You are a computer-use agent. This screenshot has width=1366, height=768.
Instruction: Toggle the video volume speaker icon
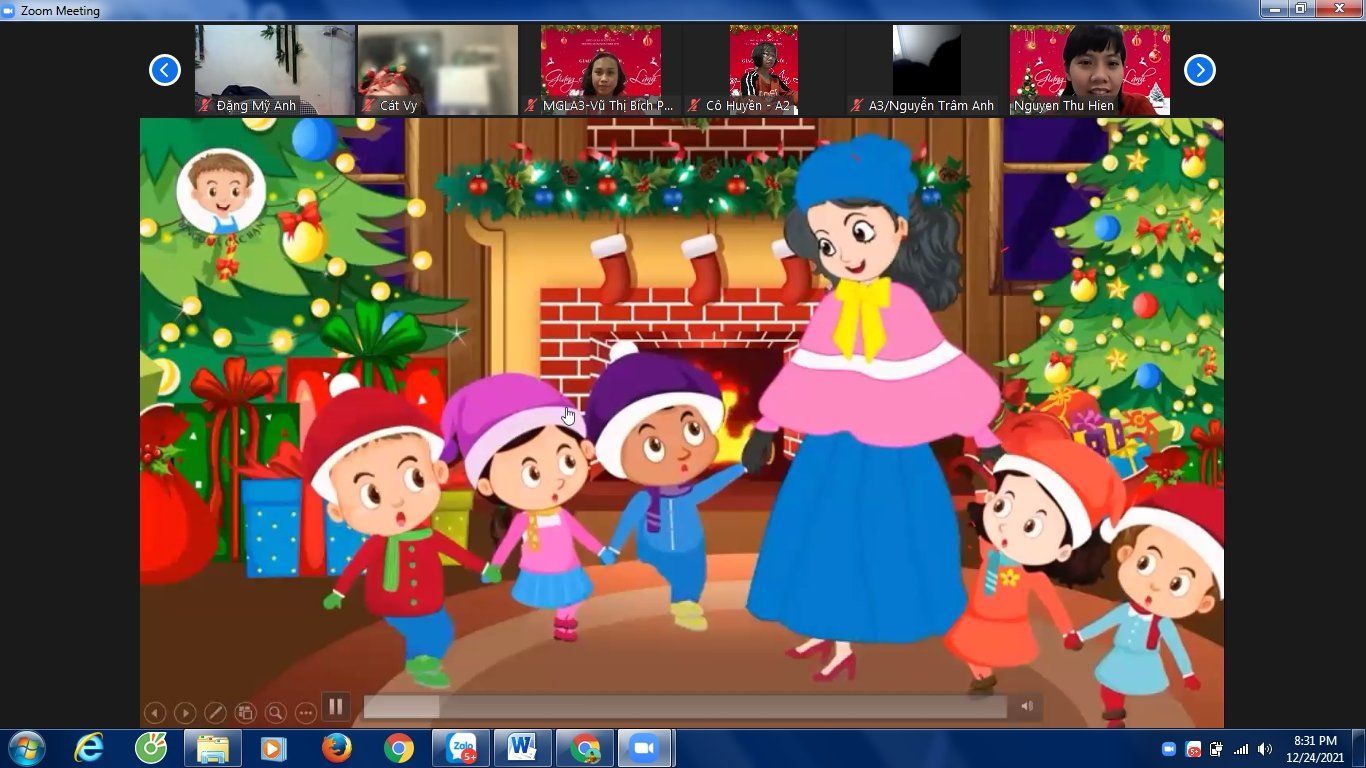pyautogui.click(x=1027, y=707)
